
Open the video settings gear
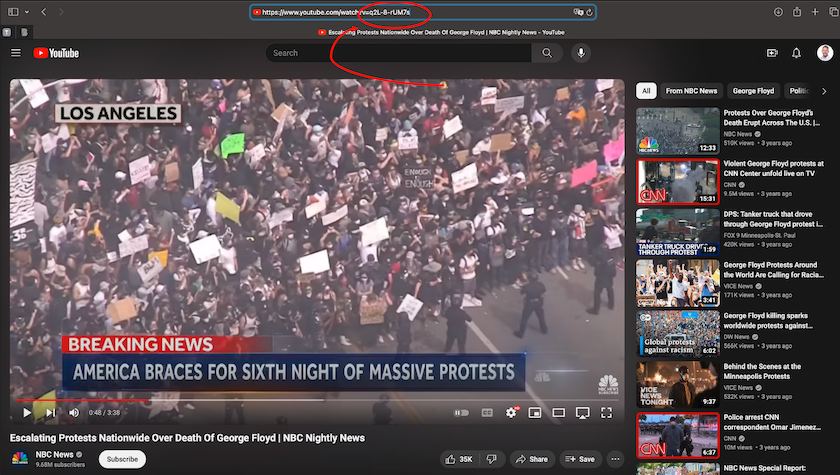(511, 412)
